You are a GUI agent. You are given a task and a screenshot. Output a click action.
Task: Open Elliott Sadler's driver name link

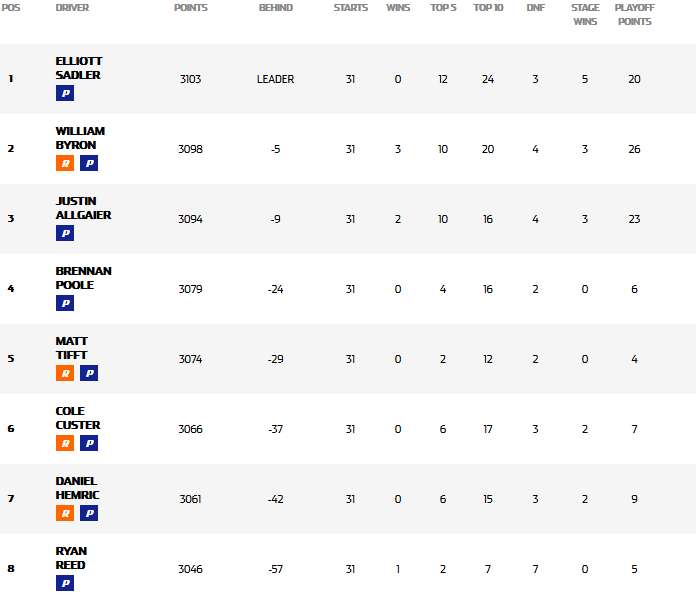point(79,68)
